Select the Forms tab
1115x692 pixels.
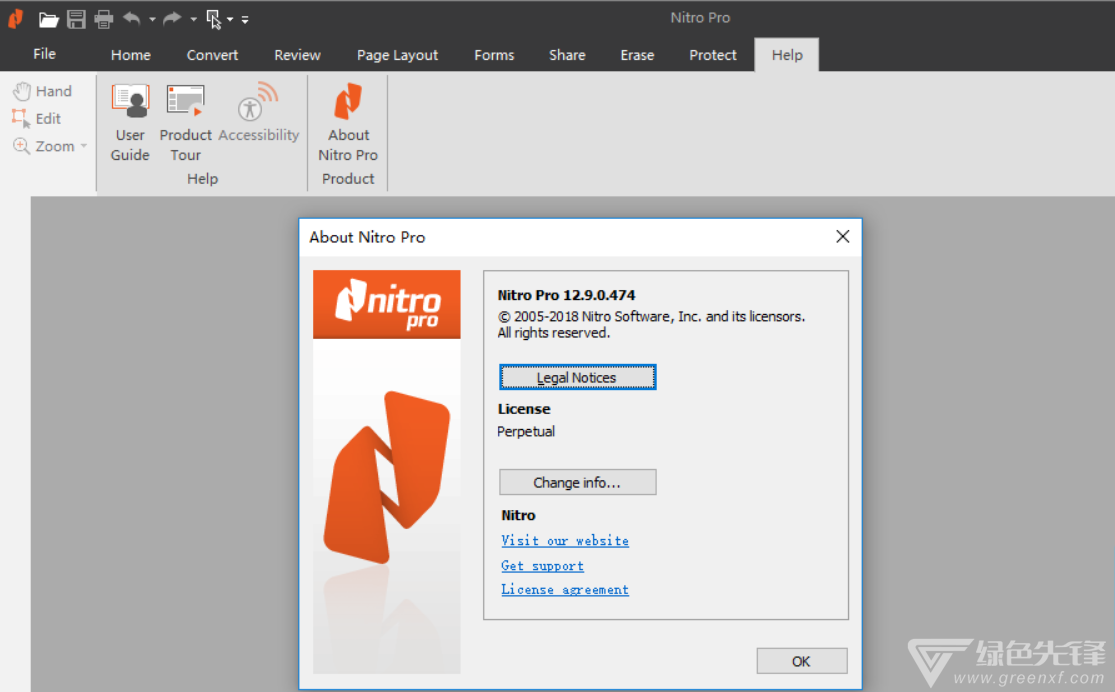pyautogui.click(x=494, y=55)
